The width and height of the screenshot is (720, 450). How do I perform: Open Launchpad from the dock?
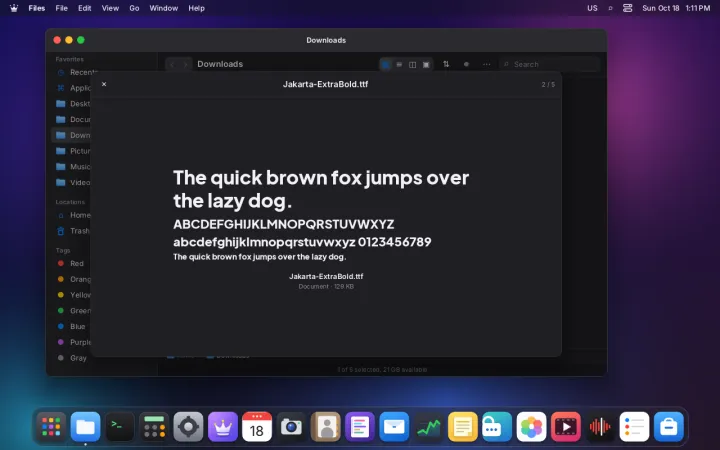click(51, 427)
